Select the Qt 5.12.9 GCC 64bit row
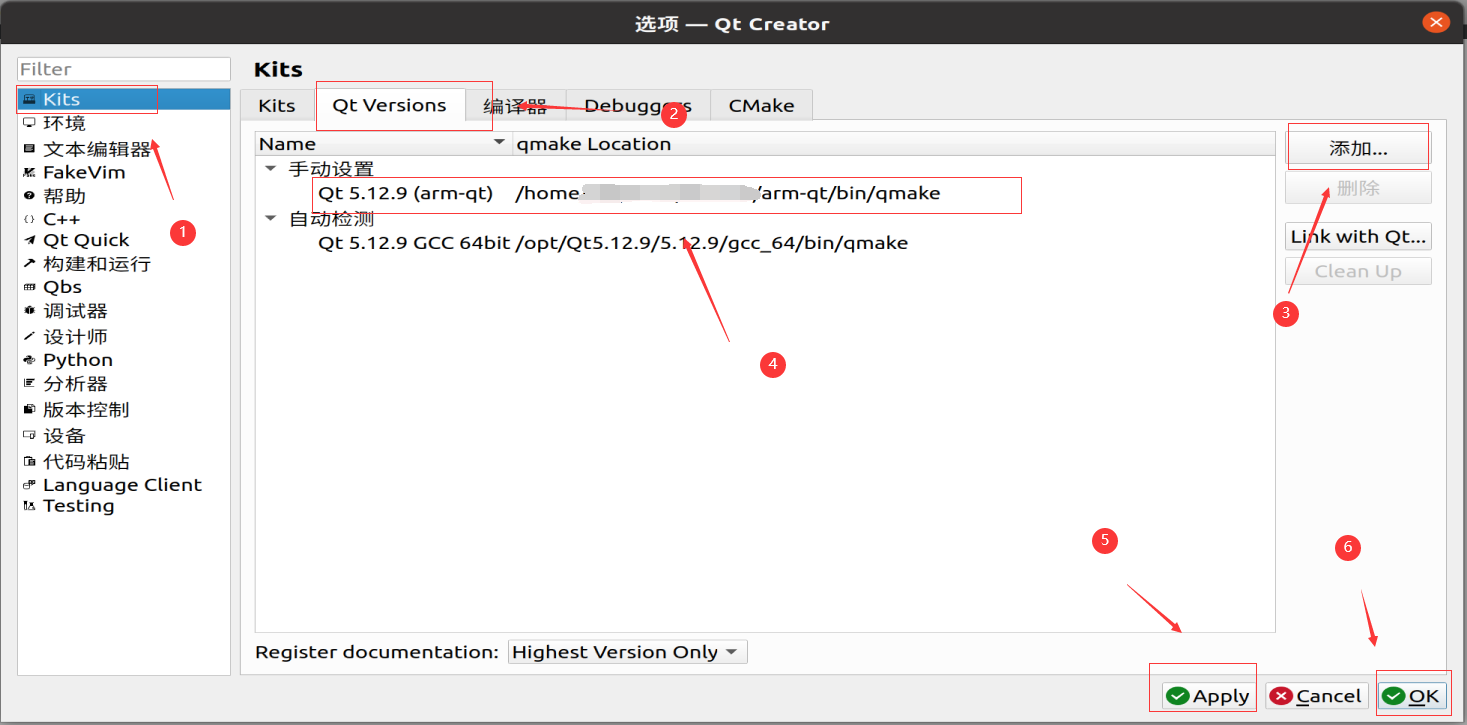 (765, 242)
